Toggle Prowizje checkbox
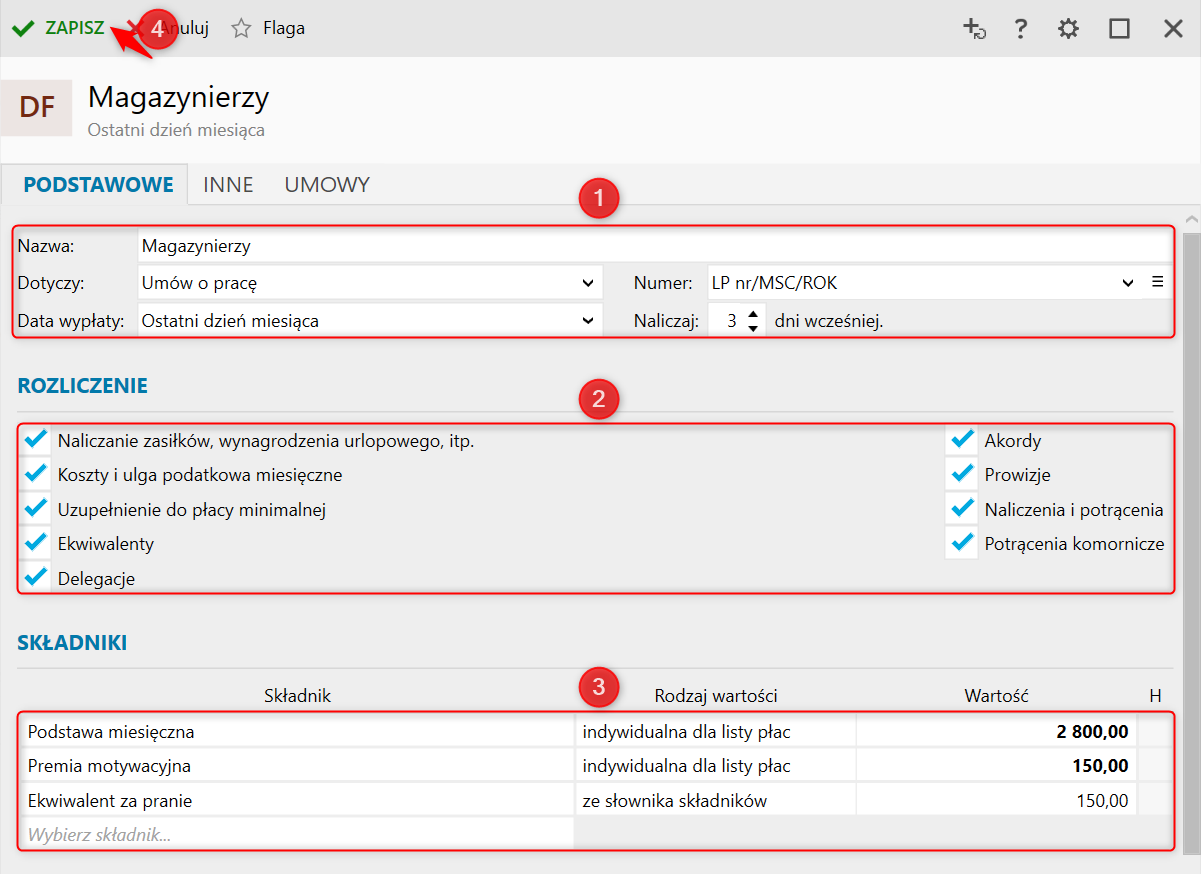Viewport: 1201px width, 874px height. point(962,475)
